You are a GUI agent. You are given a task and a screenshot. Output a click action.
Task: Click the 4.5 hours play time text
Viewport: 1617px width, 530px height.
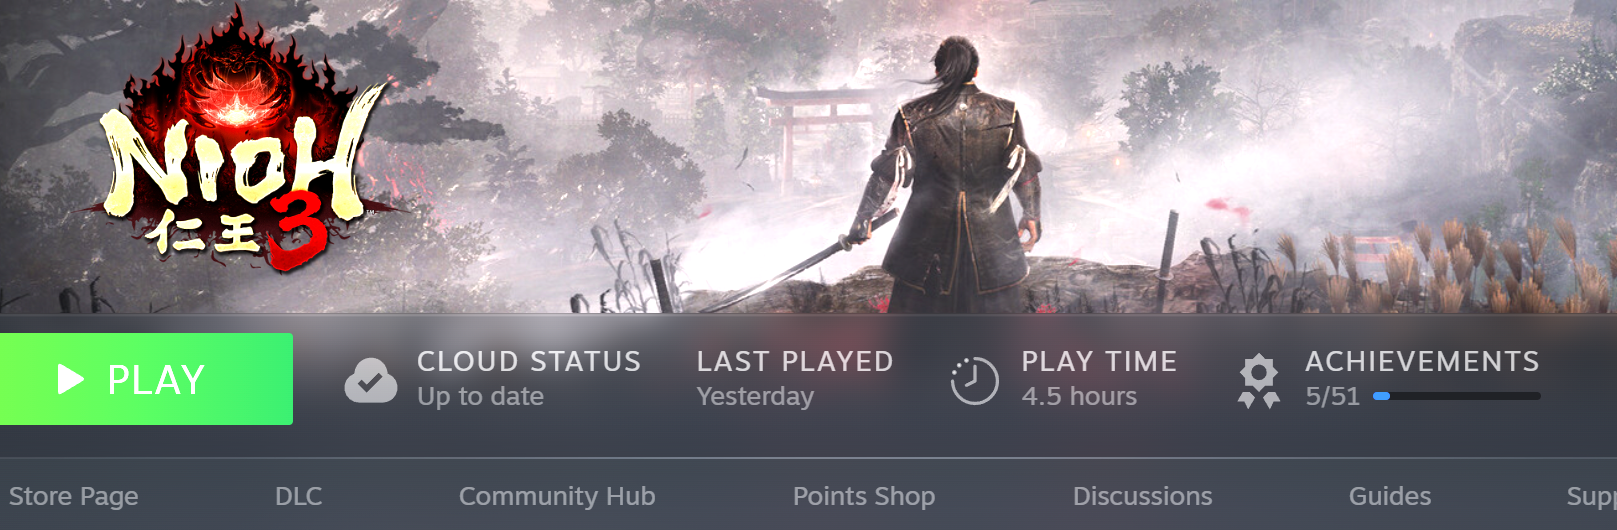pos(1079,396)
